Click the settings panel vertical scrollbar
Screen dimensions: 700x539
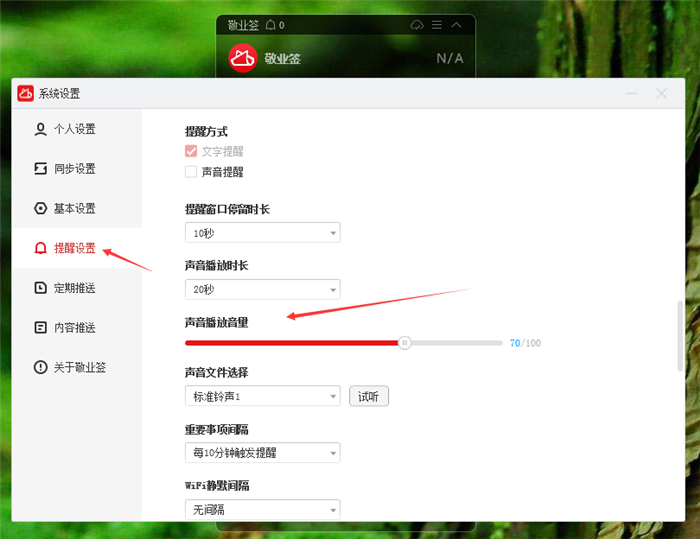pos(680,336)
